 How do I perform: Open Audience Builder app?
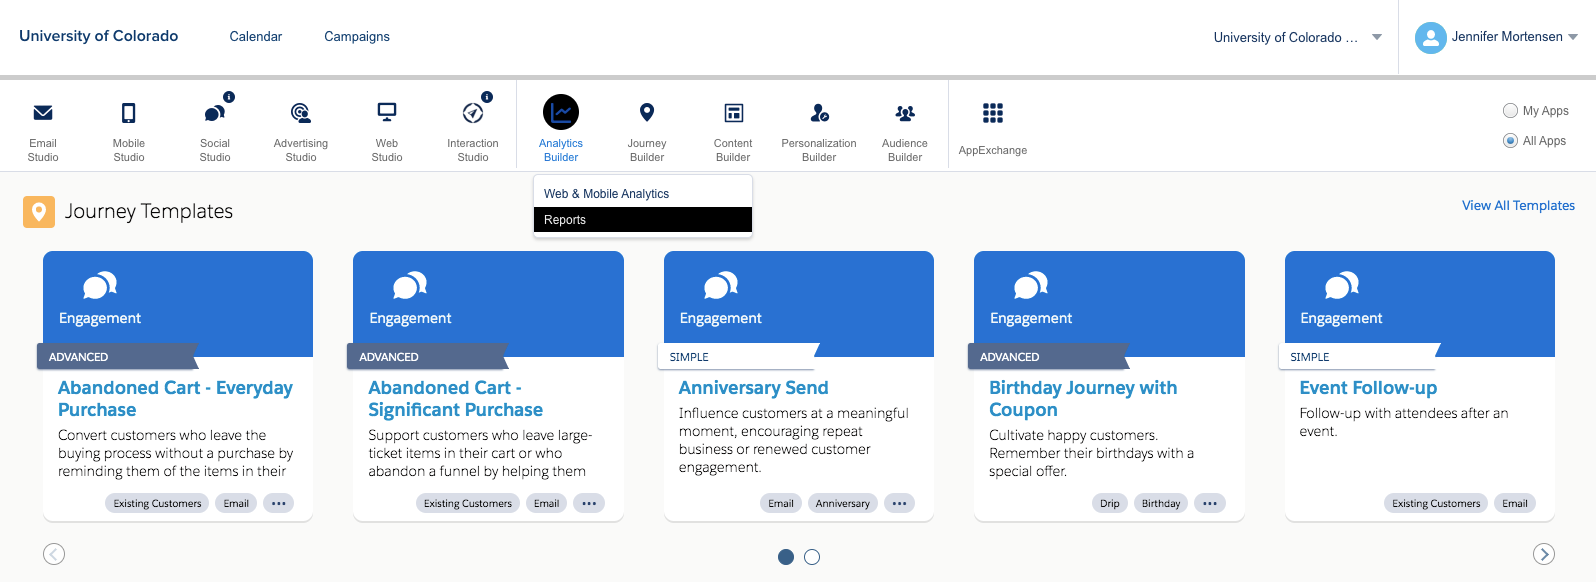(905, 130)
